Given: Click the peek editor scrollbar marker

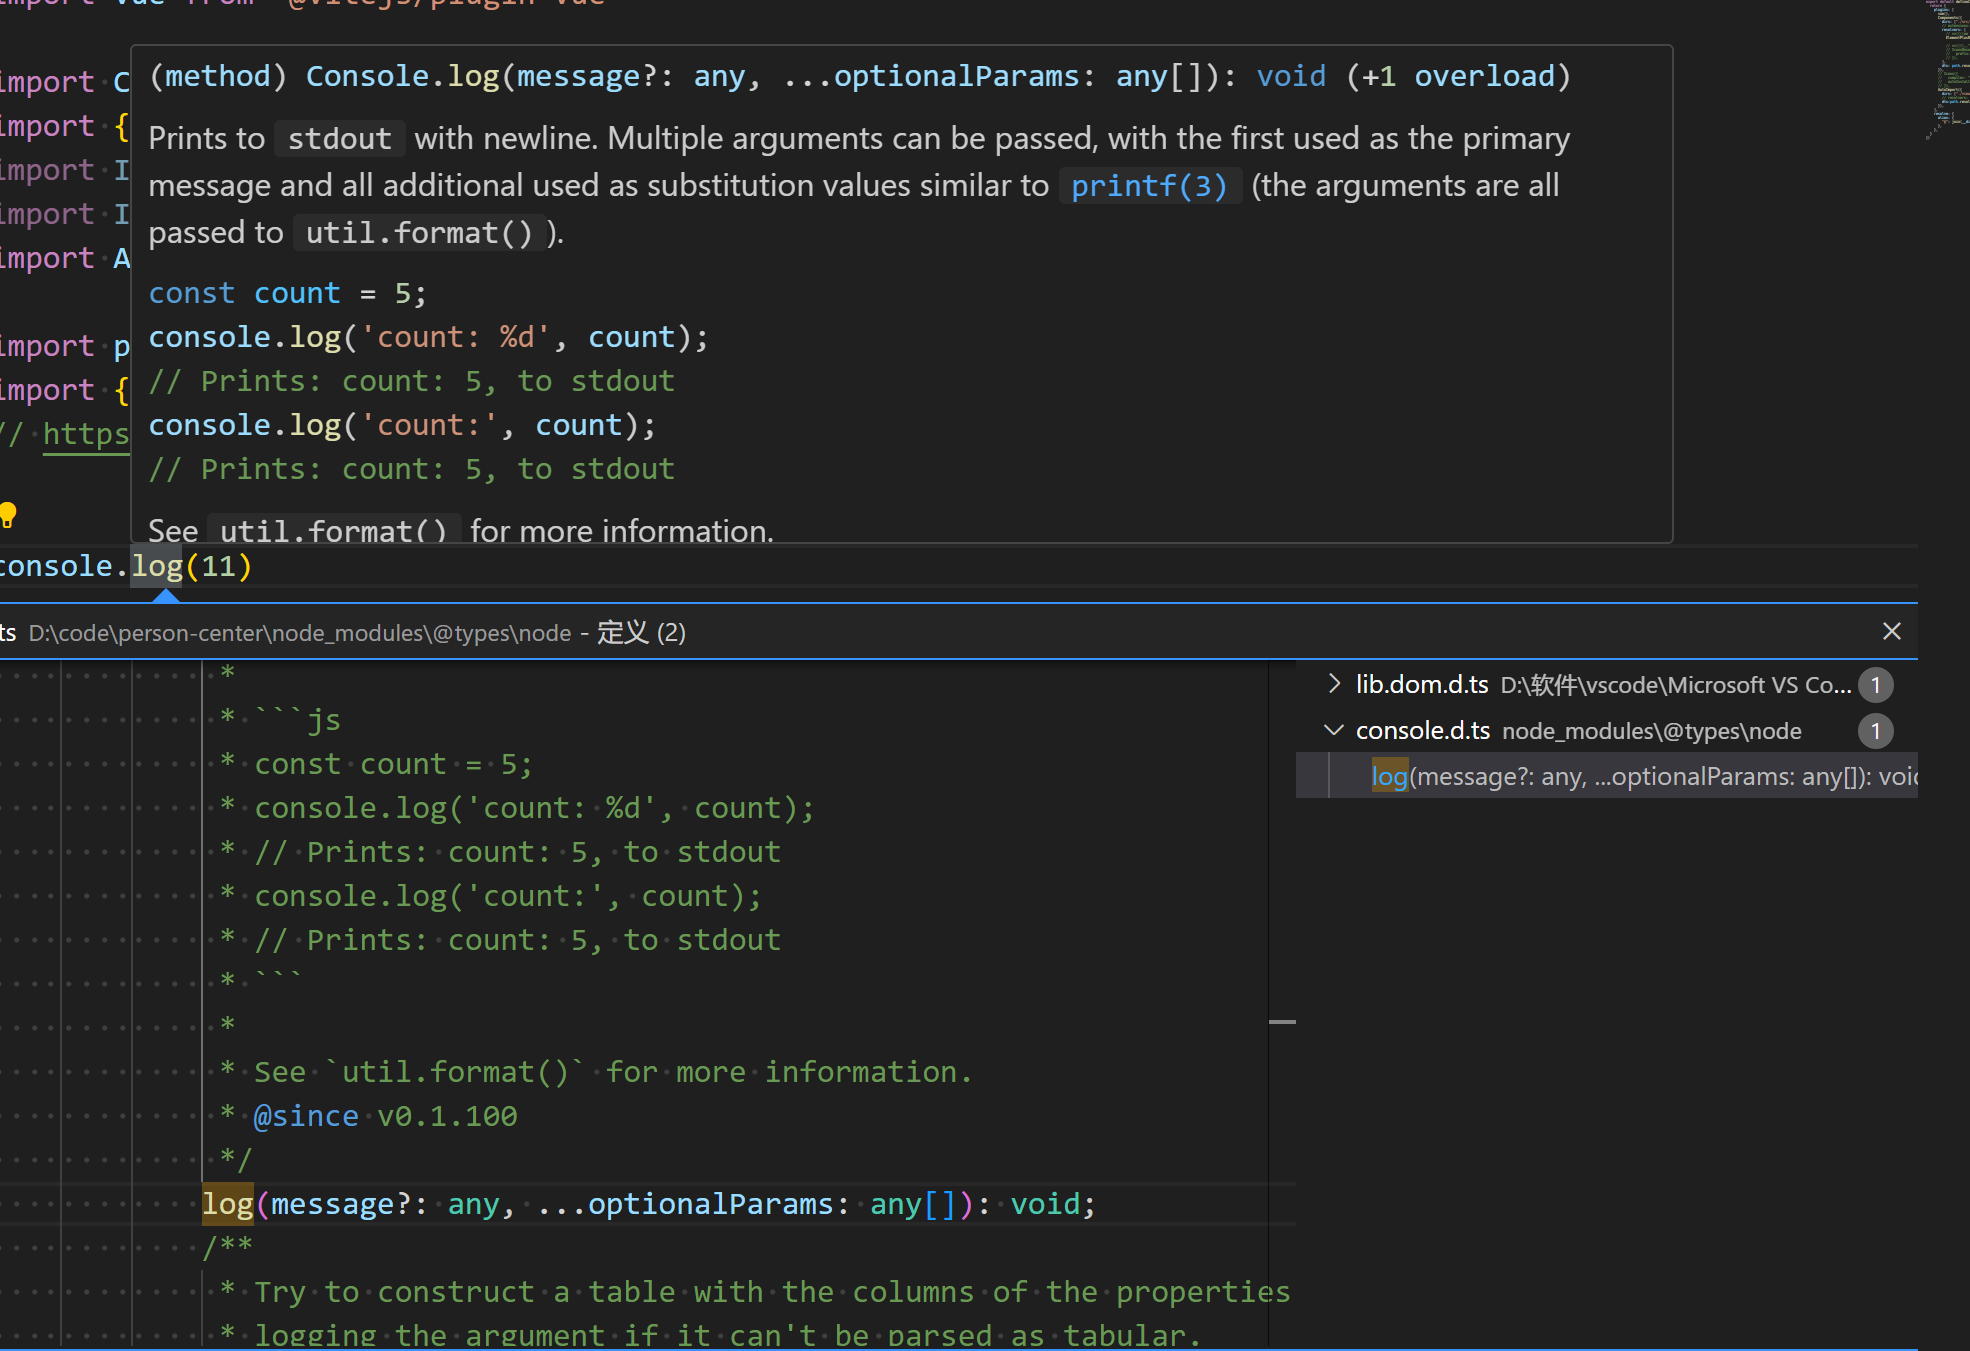Looking at the screenshot, I should click(1282, 1022).
